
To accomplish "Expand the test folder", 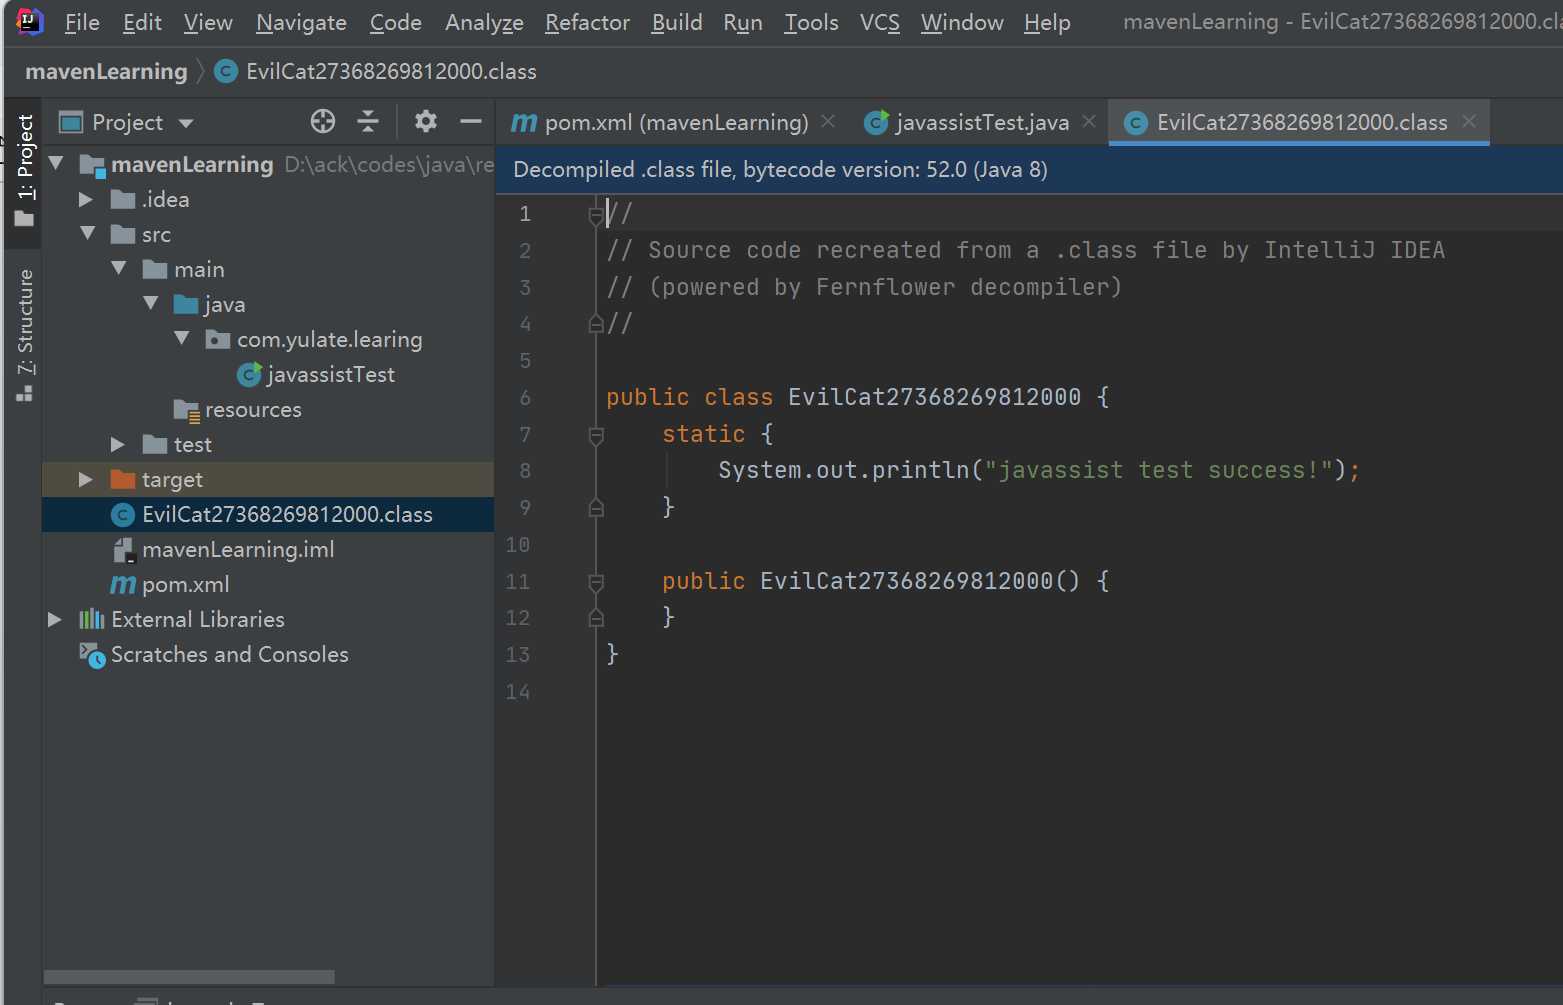I will point(118,444).
